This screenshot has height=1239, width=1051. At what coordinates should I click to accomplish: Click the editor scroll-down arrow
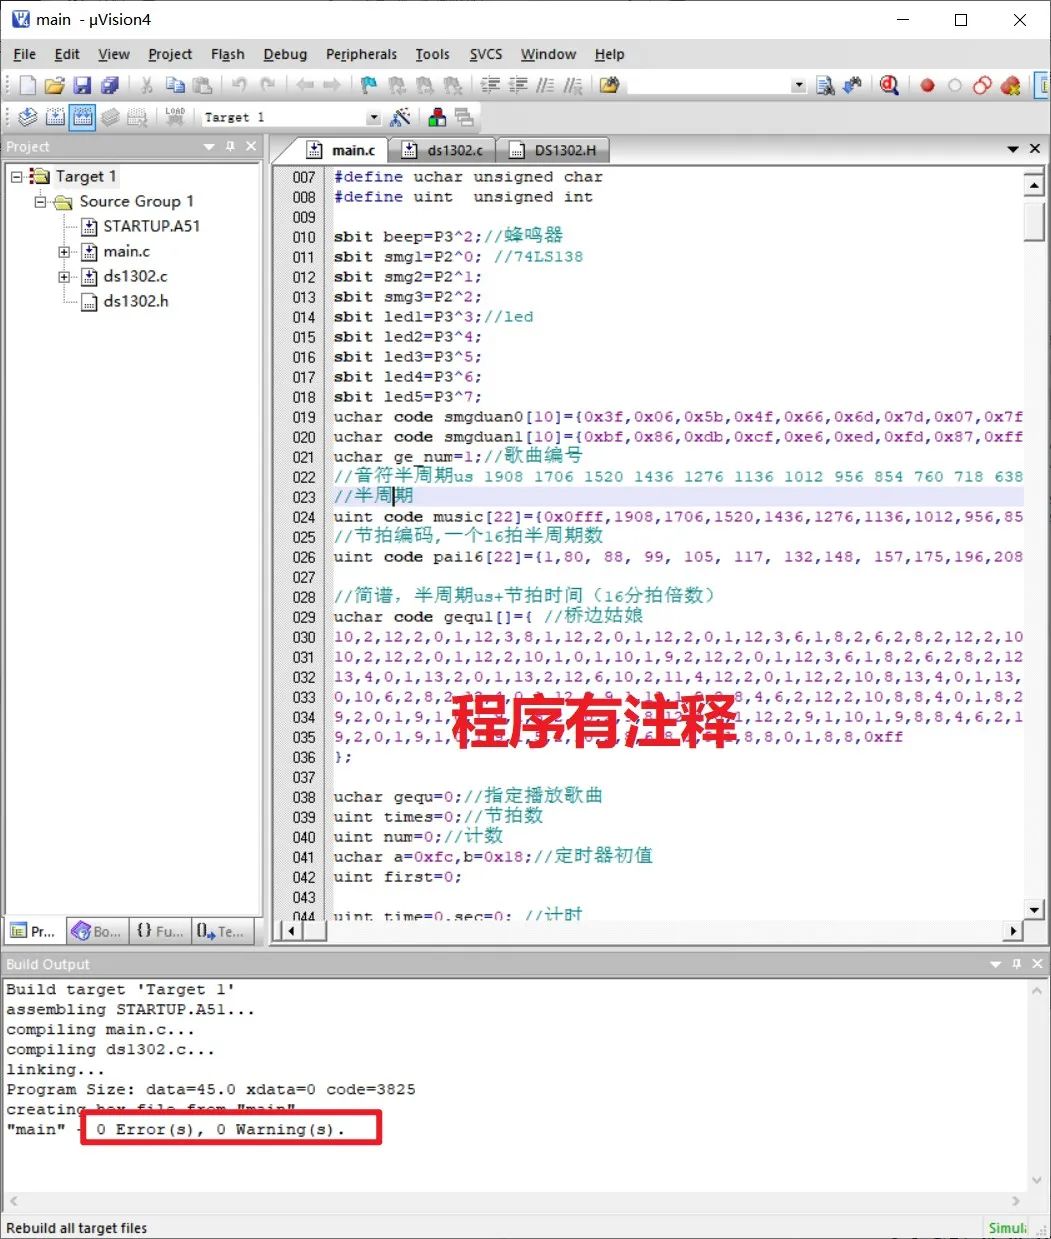point(1034,909)
